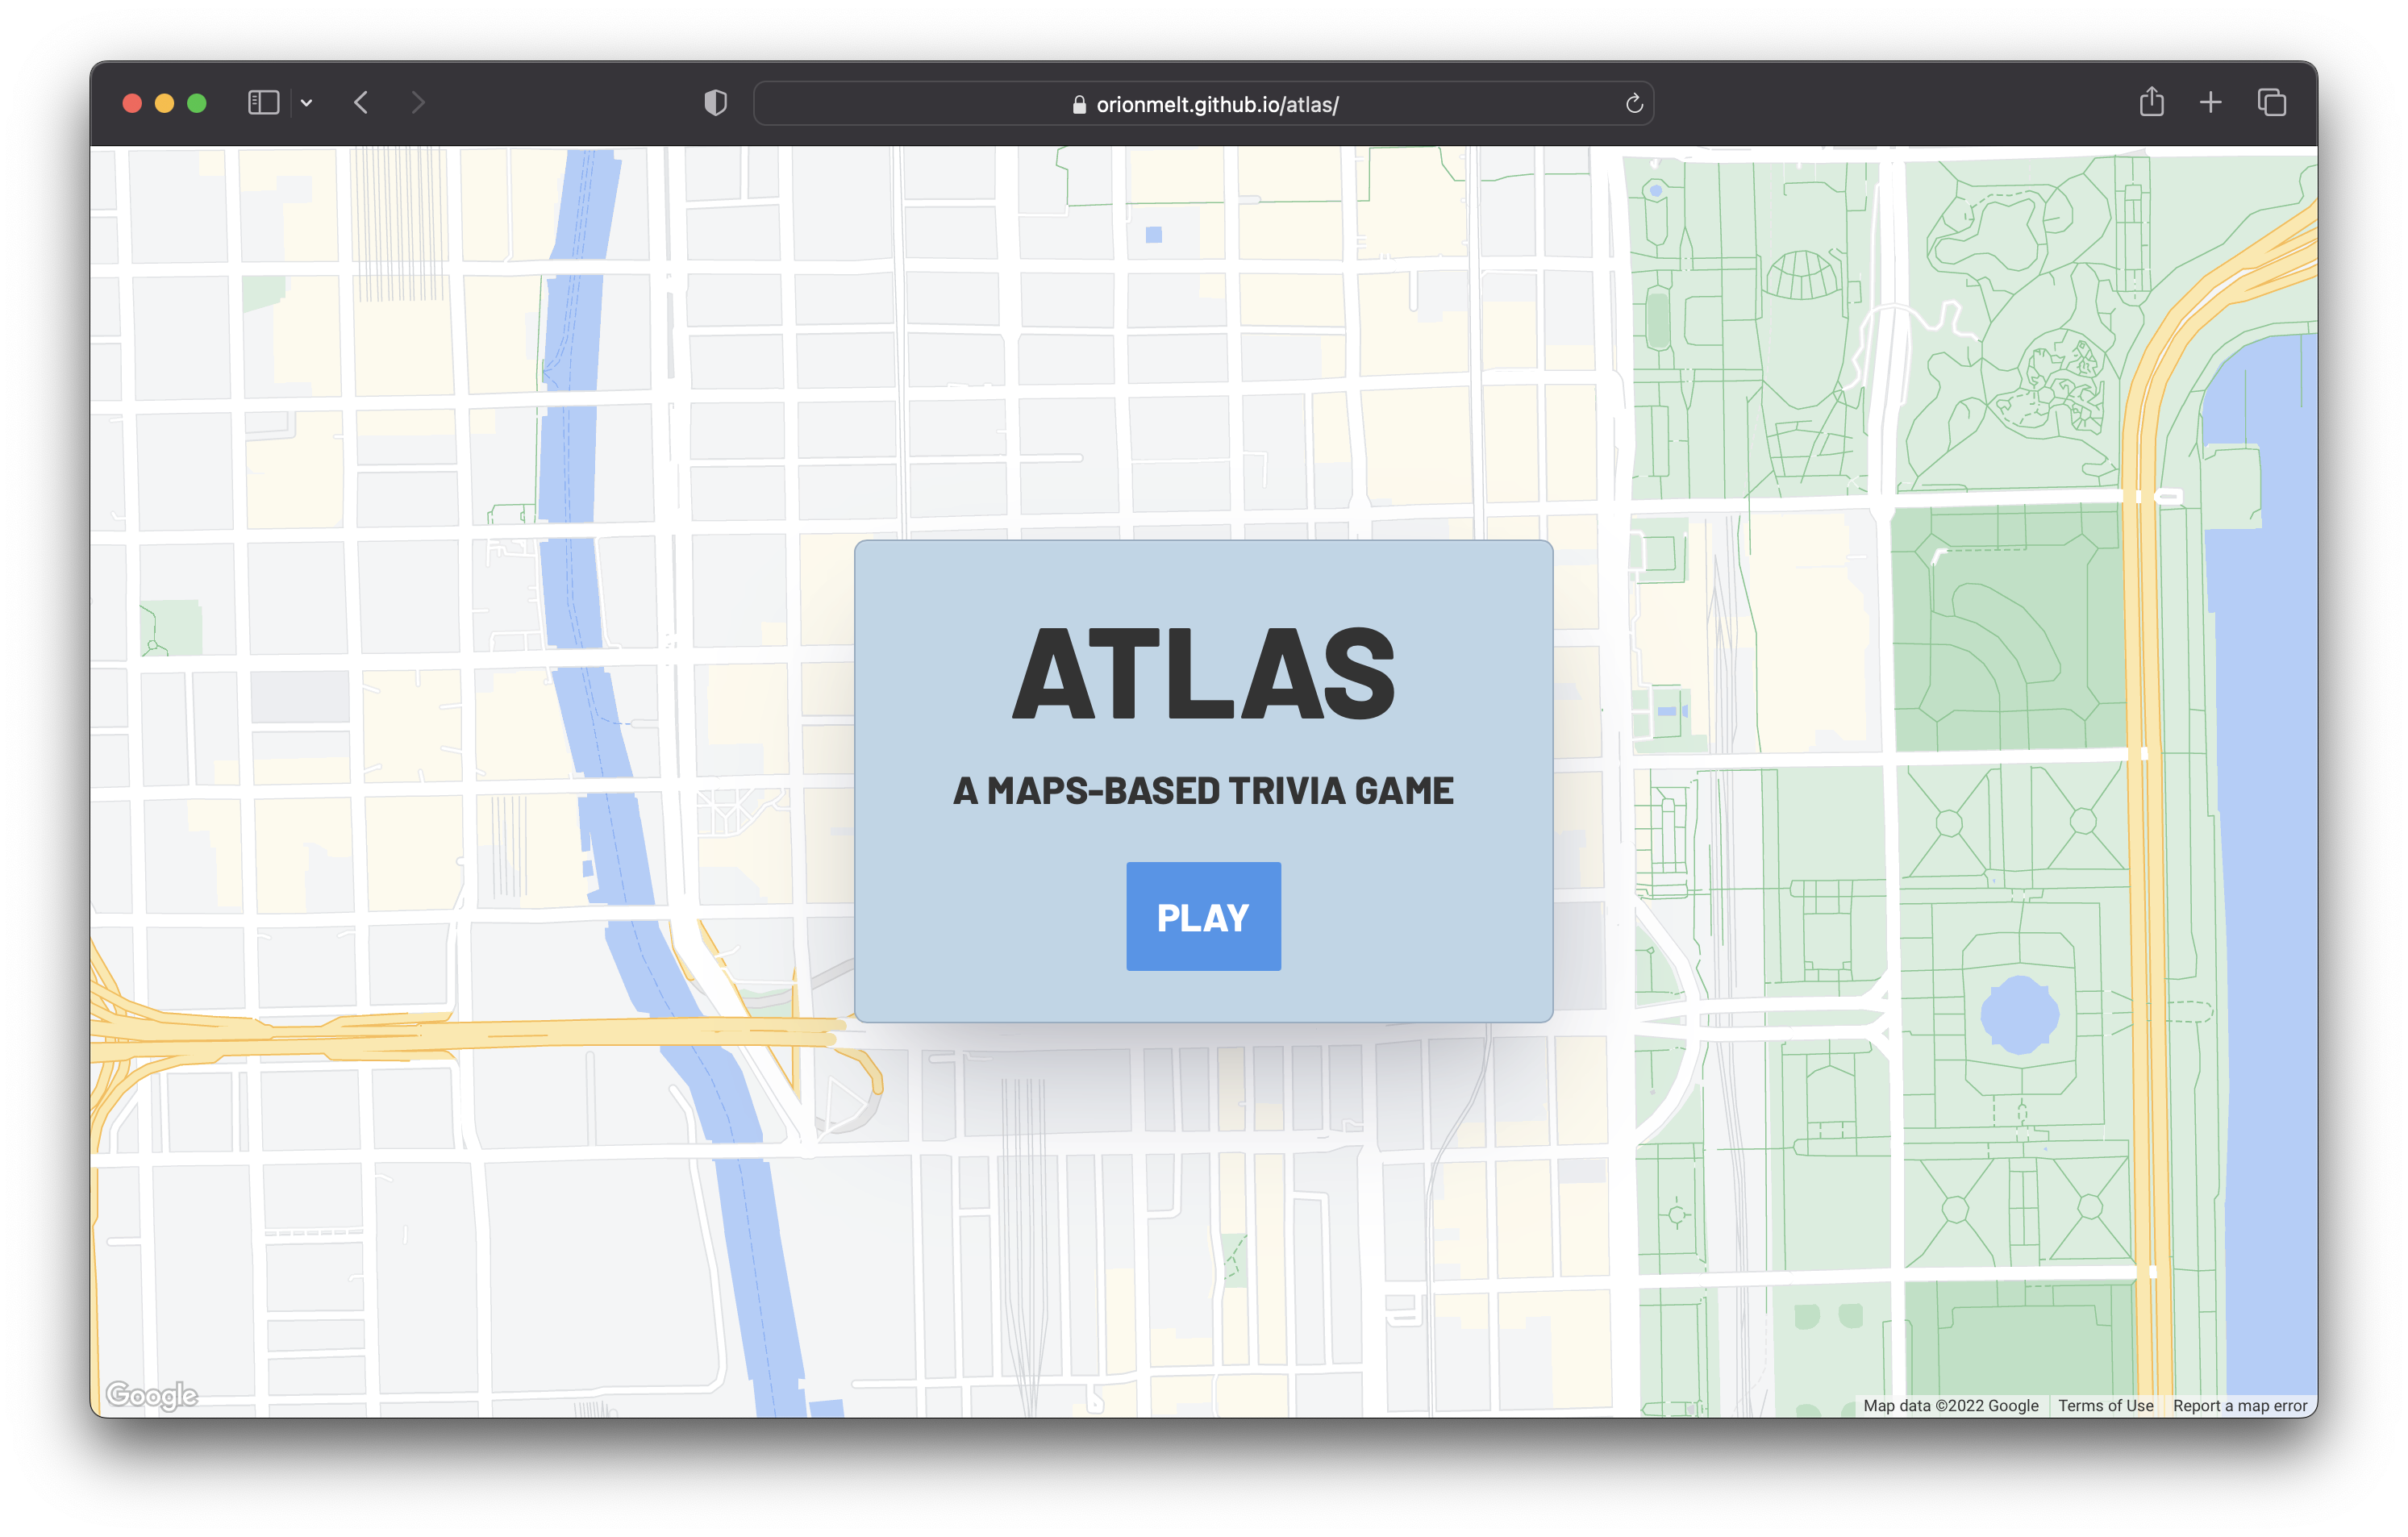
Task: Click the PLAY button
Action: [1203, 916]
